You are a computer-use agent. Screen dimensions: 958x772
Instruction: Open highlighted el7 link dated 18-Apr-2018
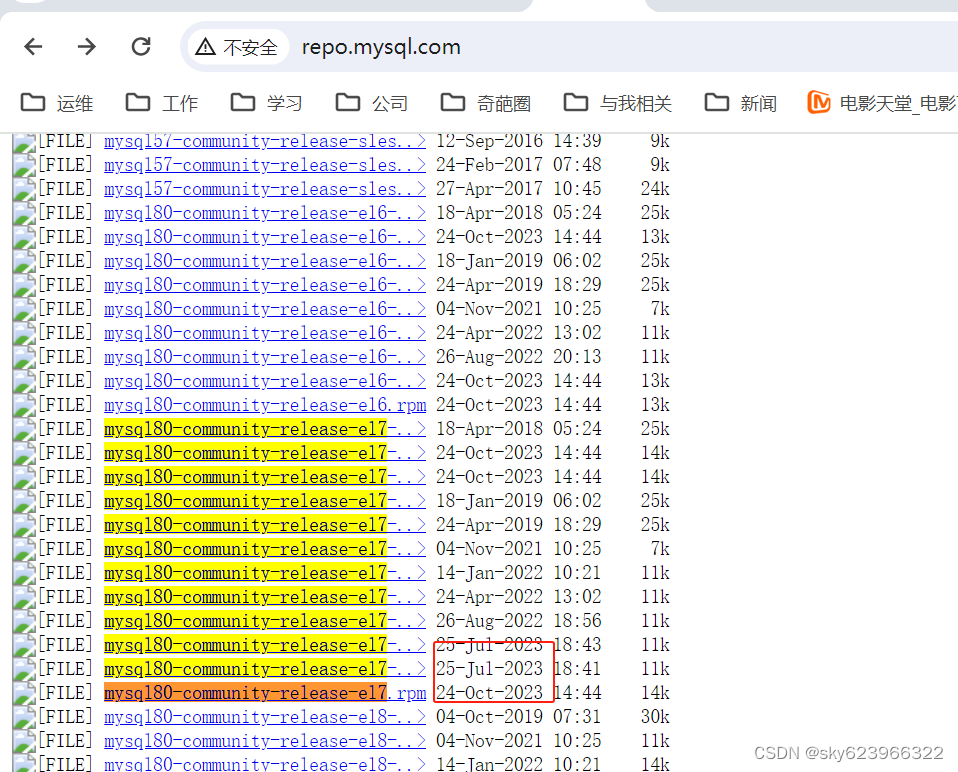point(265,429)
